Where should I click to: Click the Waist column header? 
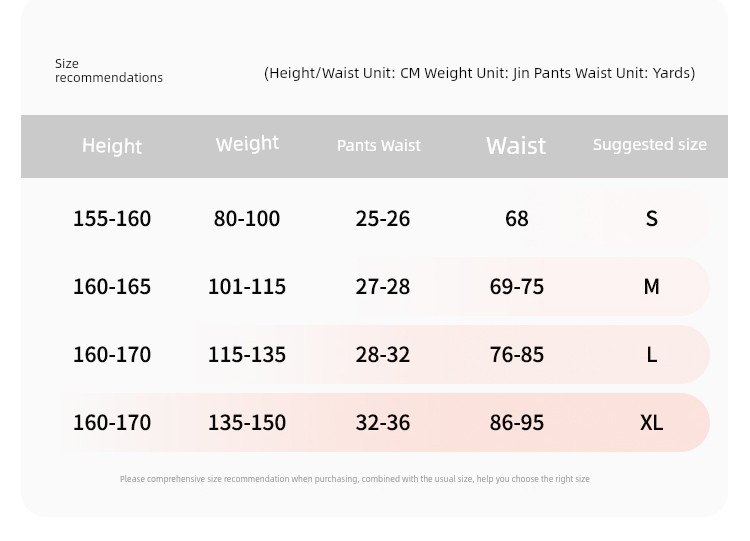(x=516, y=146)
